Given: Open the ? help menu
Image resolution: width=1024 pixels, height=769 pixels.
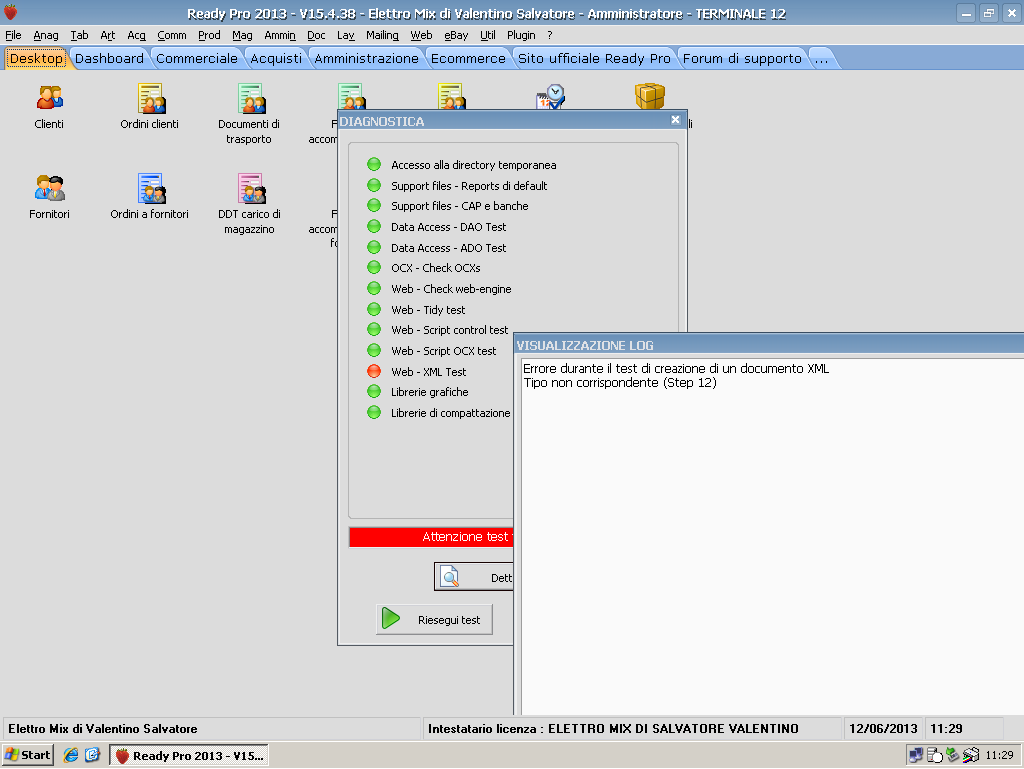Looking at the screenshot, I should click(550, 35).
